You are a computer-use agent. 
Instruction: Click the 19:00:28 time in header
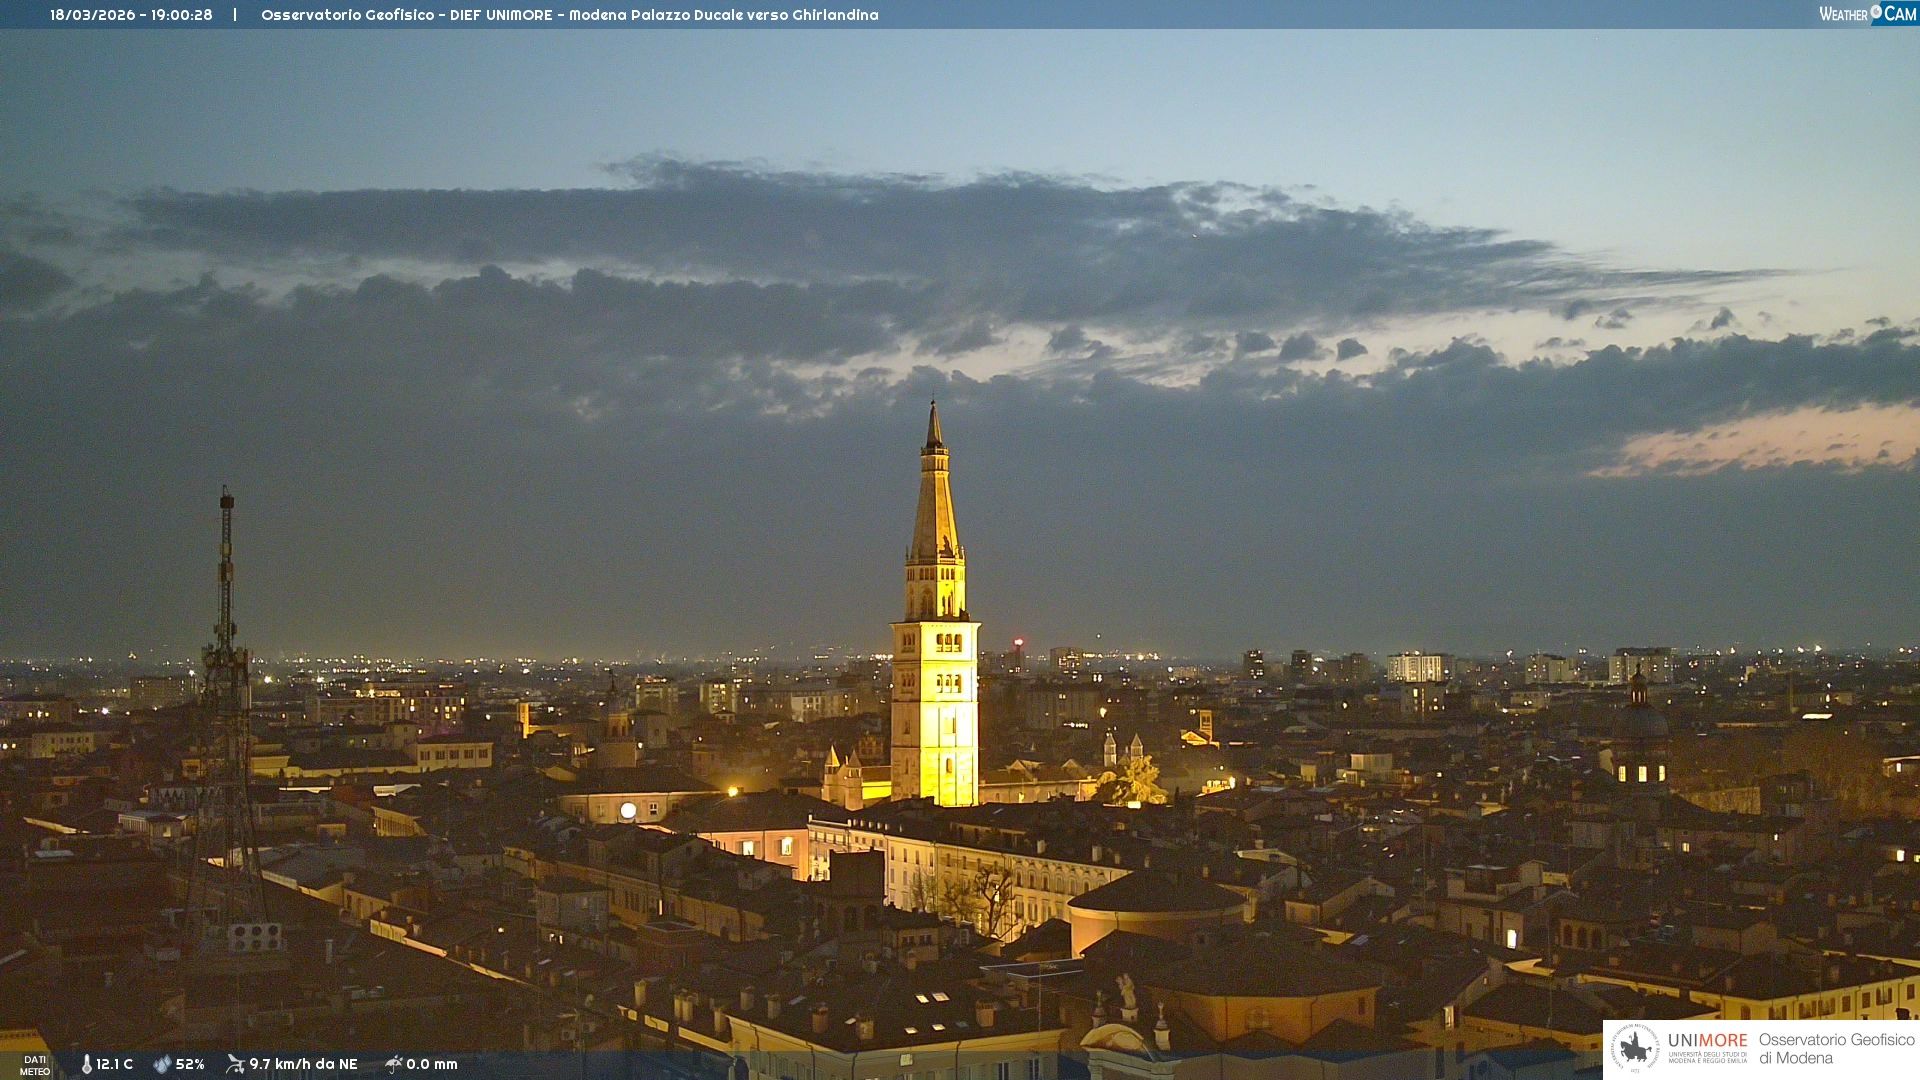pos(182,15)
